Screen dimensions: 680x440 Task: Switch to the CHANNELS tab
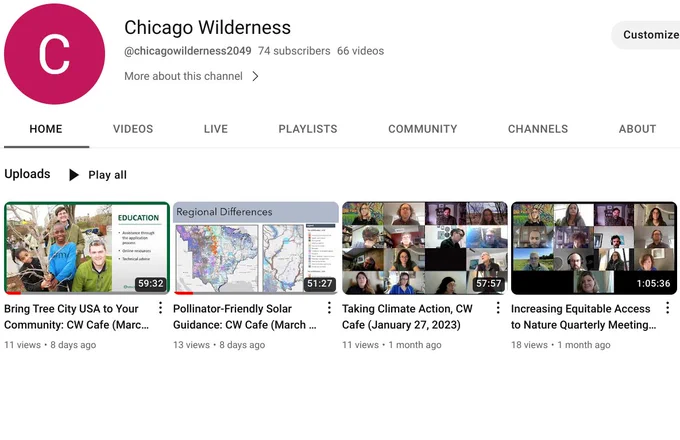[x=538, y=129]
